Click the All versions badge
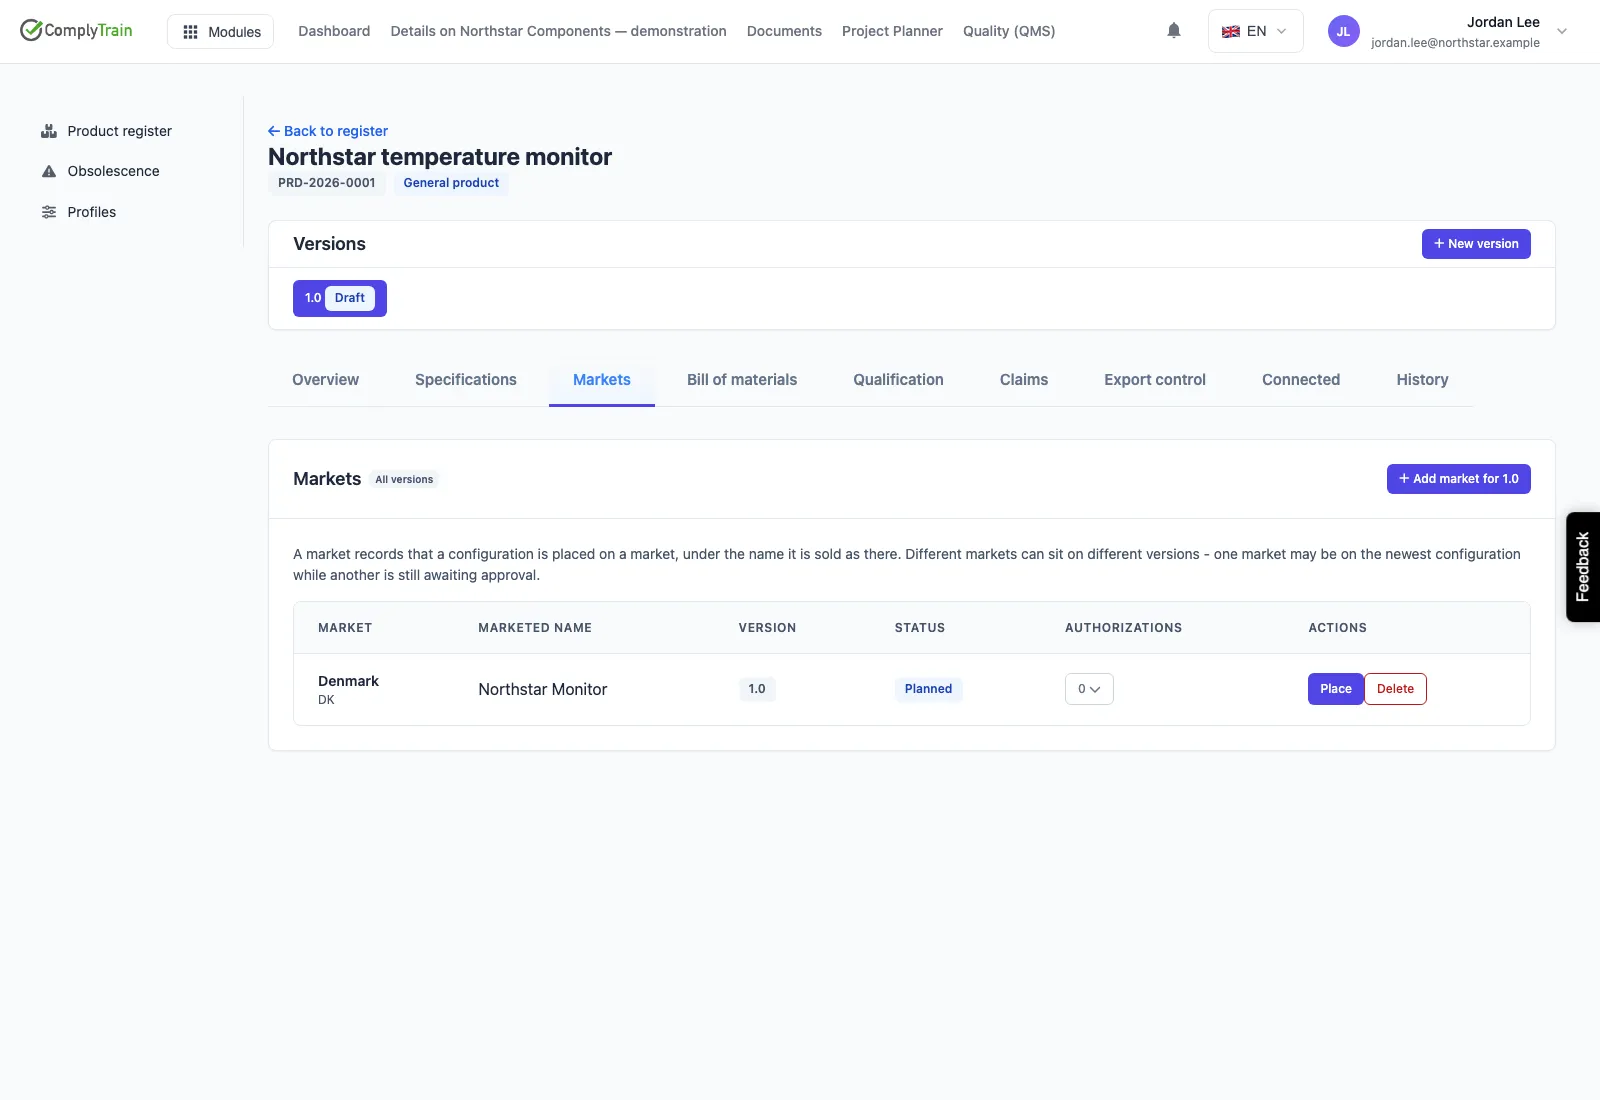 pos(404,480)
